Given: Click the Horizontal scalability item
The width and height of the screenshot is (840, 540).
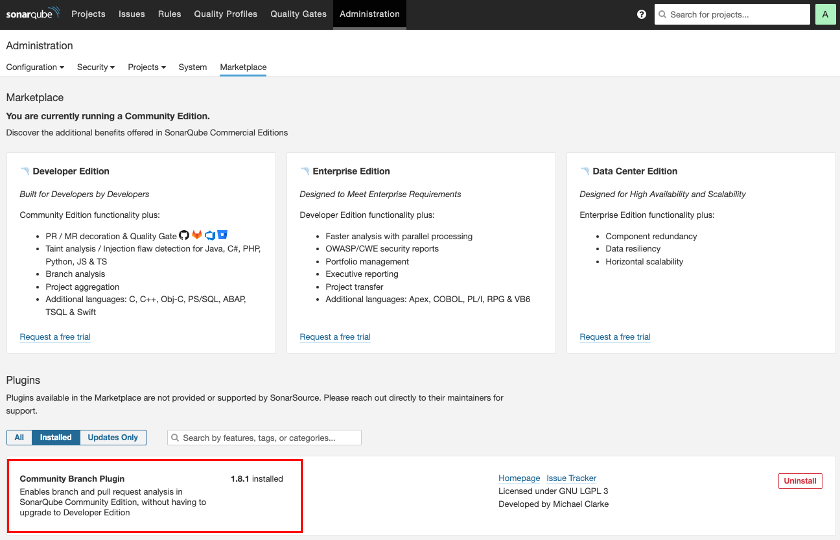Looking at the screenshot, I should coord(644,261).
